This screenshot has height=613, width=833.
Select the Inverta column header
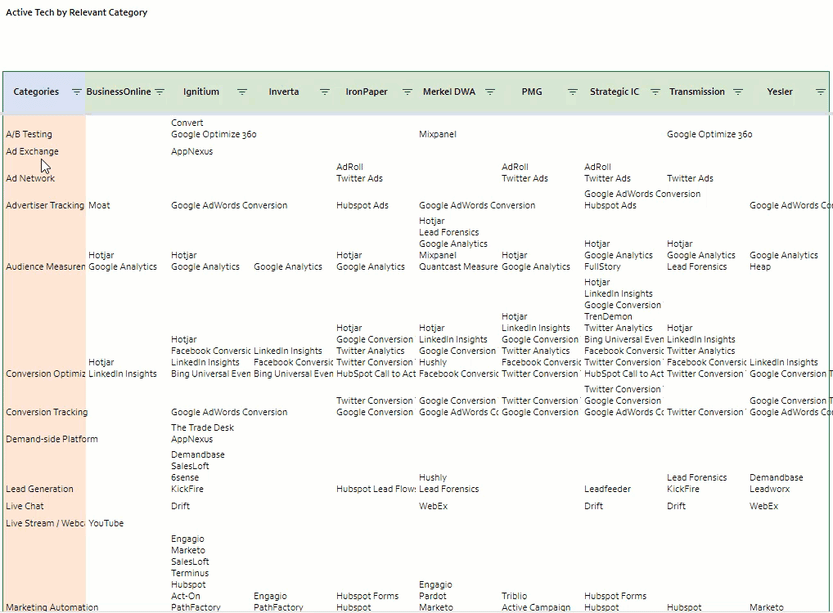pos(284,92)
